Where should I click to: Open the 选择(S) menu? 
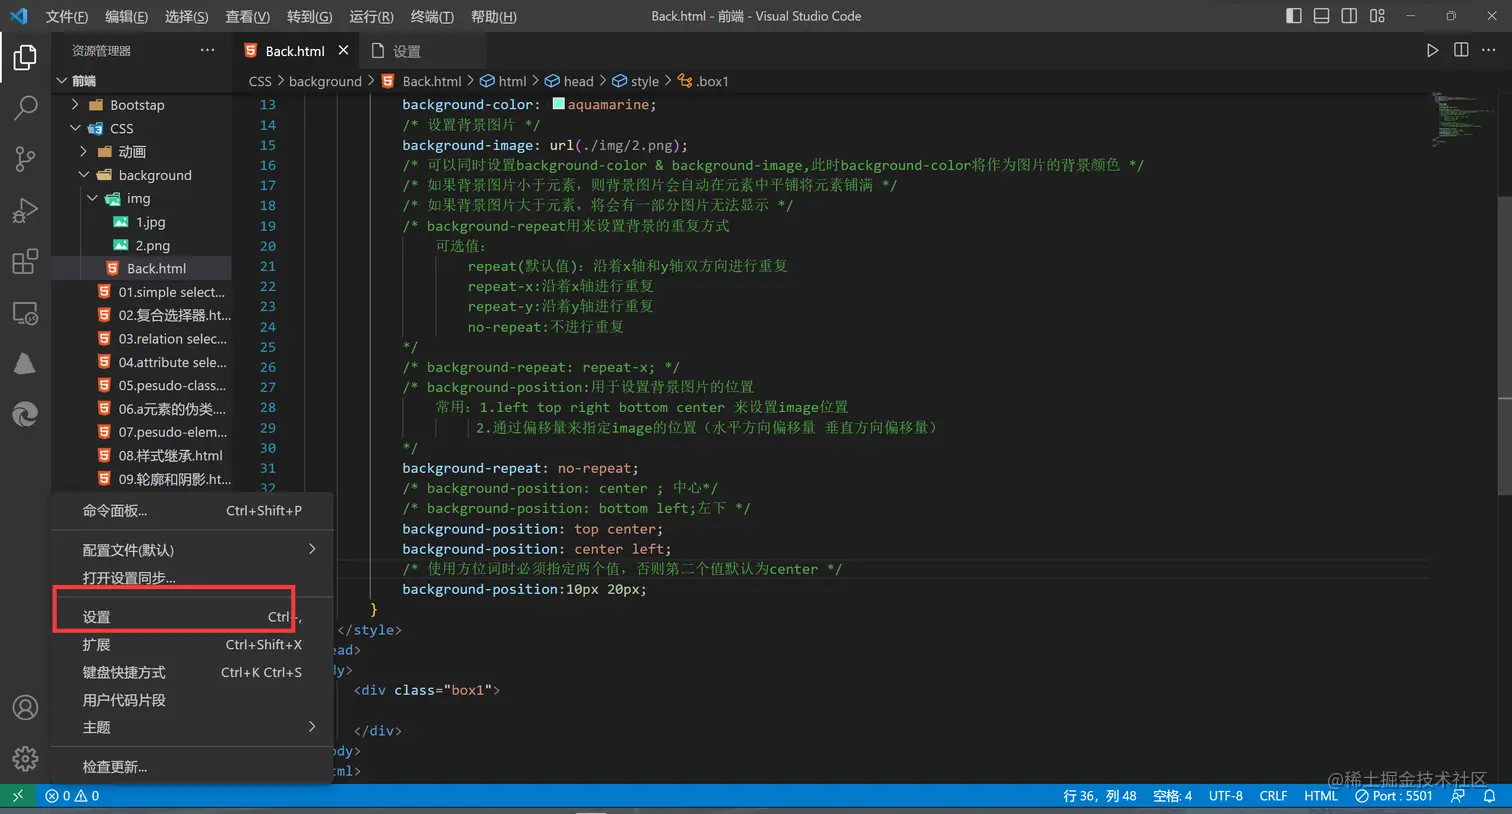click(x=186, y=16)
